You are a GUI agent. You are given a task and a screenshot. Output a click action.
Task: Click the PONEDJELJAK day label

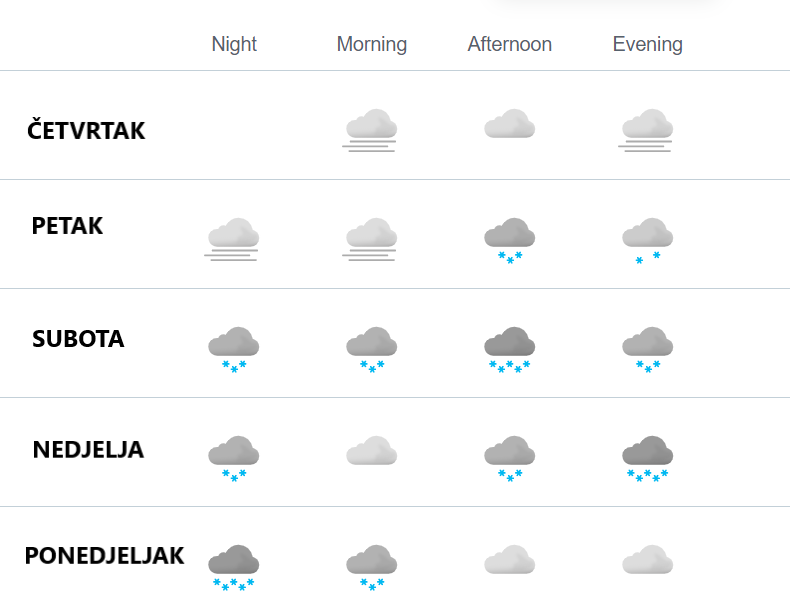pyautogui.click(x=104, y=556)
